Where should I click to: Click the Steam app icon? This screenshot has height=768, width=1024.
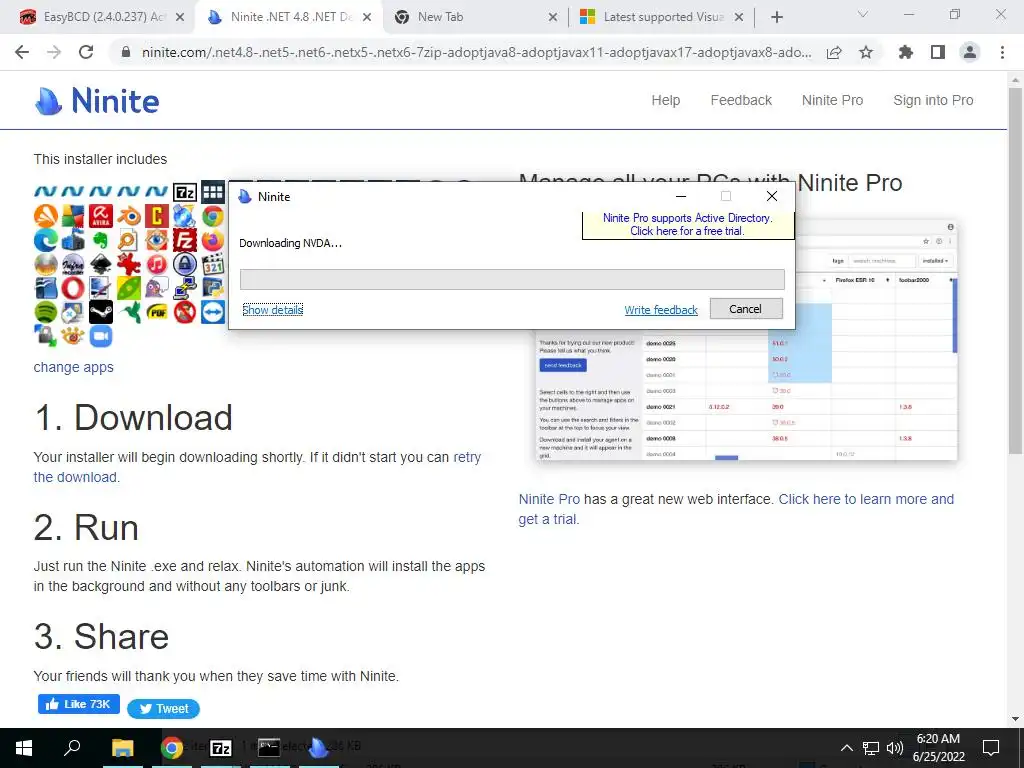[x=101, y=312]
